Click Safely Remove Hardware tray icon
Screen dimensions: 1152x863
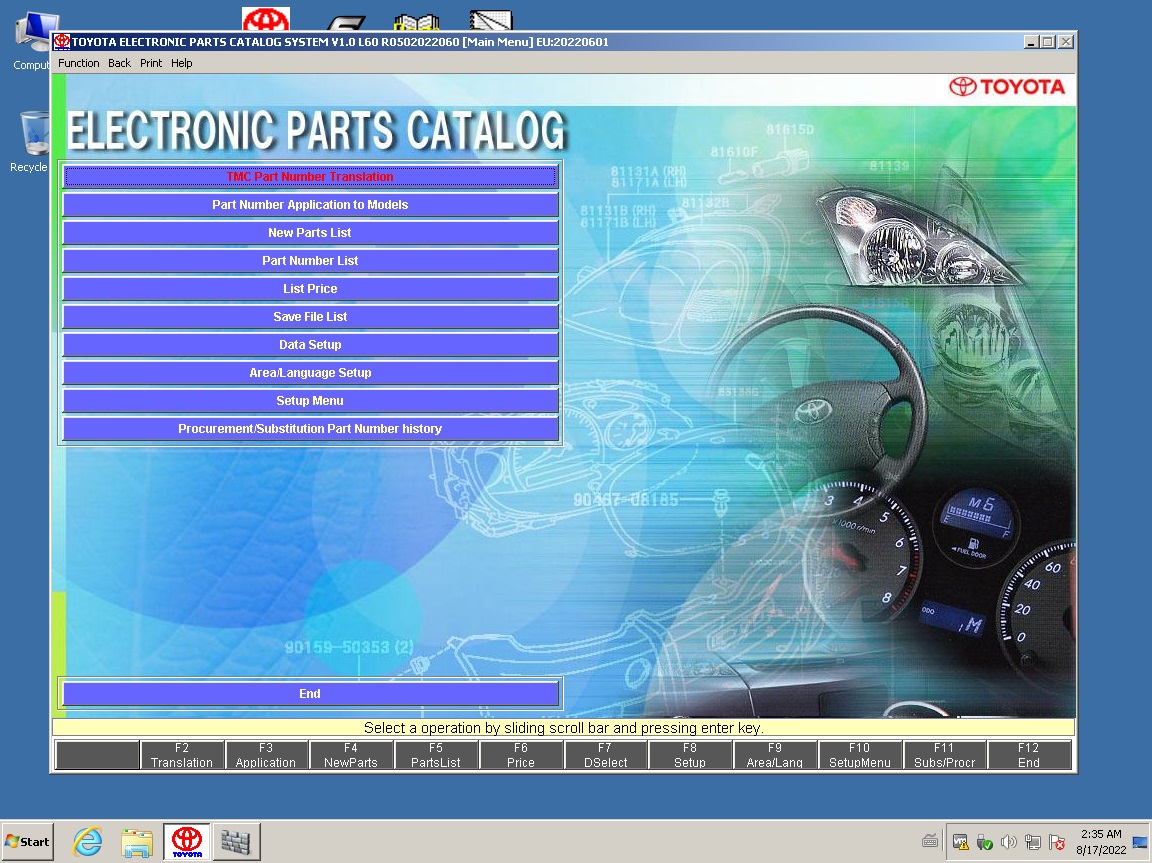click(x=984, y=842)
